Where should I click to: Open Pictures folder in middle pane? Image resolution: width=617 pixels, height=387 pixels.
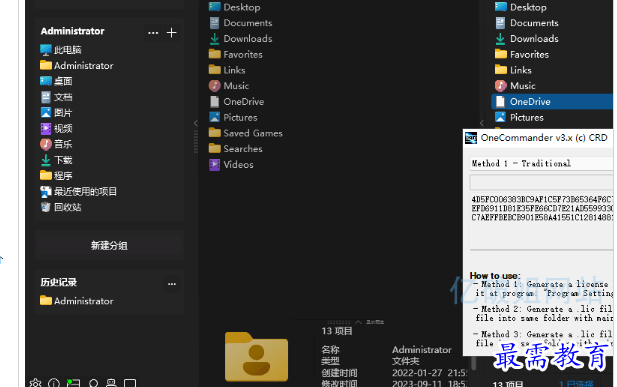[x=233, y=117]
